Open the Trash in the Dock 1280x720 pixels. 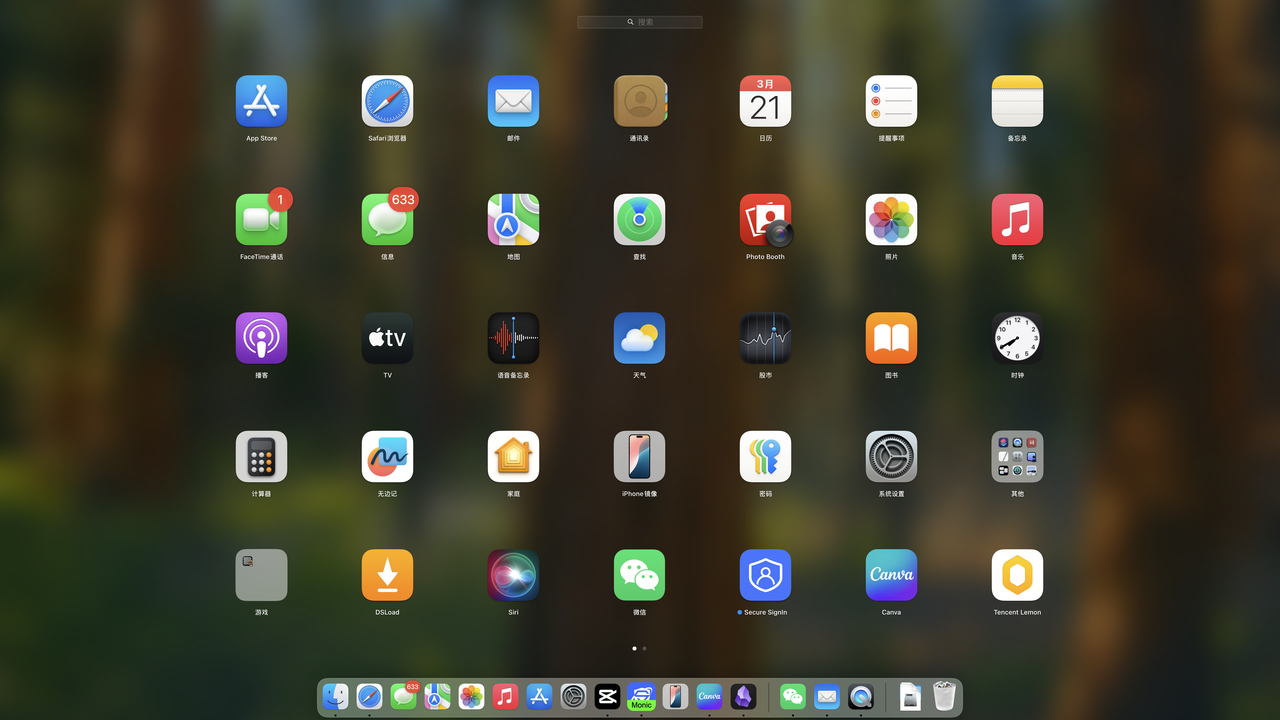945,696
